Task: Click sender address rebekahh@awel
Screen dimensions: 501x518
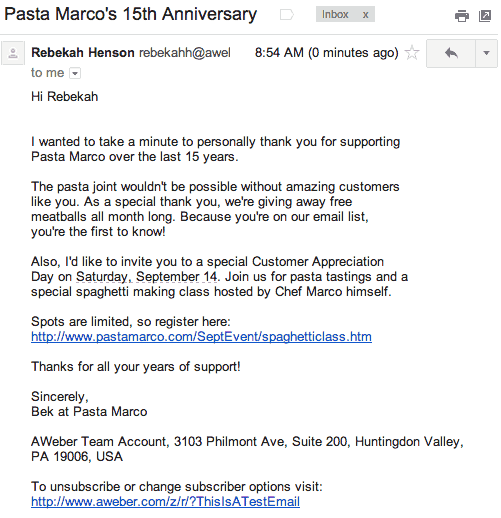Action: (x=185, y=53)
